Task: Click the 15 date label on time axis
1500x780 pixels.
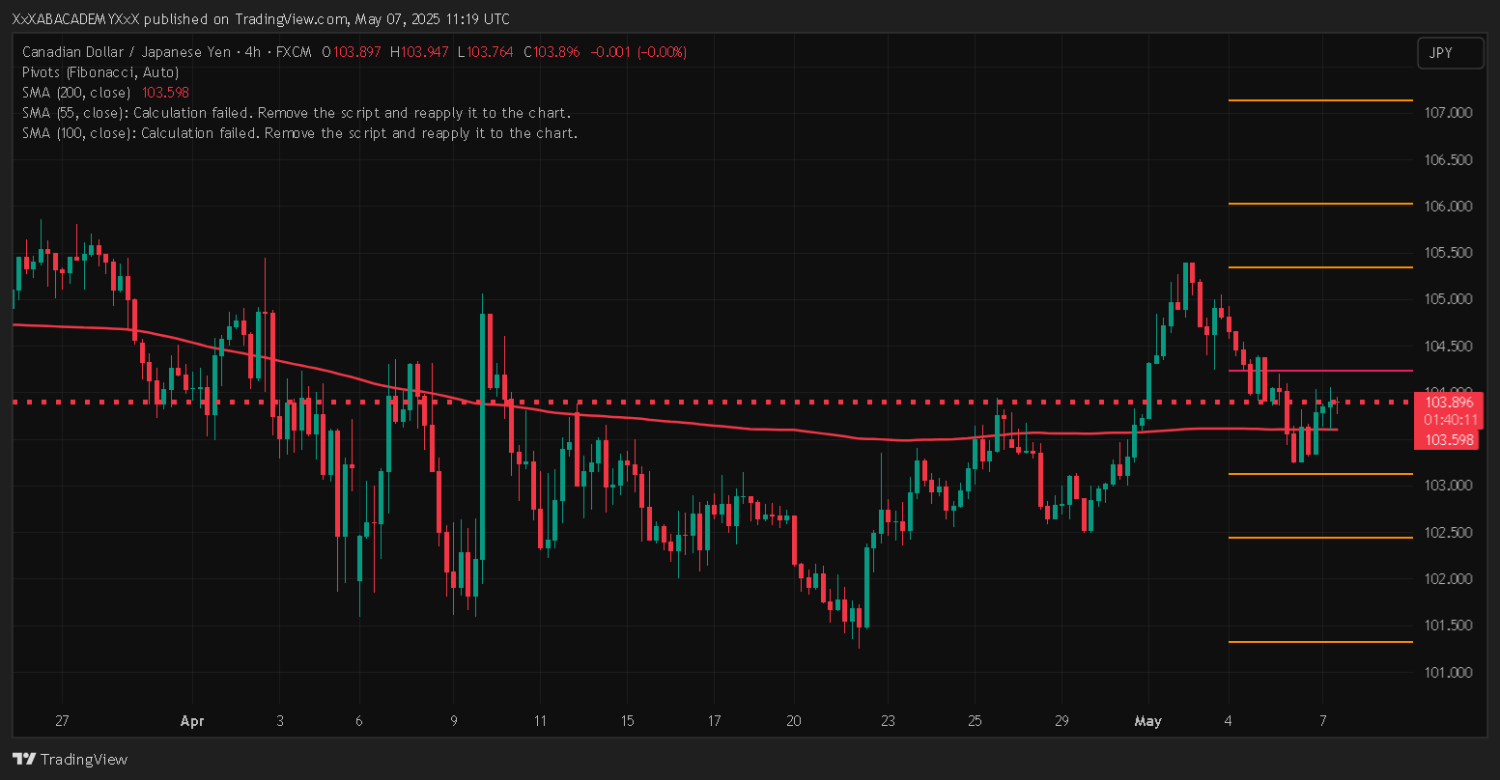Action: (x=627, y=721)
